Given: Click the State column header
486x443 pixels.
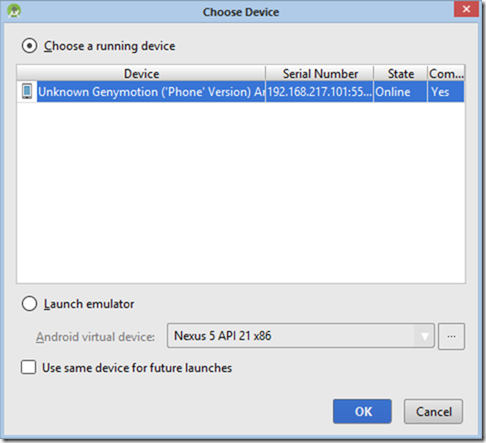Looking at the screenshot, I should (401, 74).
